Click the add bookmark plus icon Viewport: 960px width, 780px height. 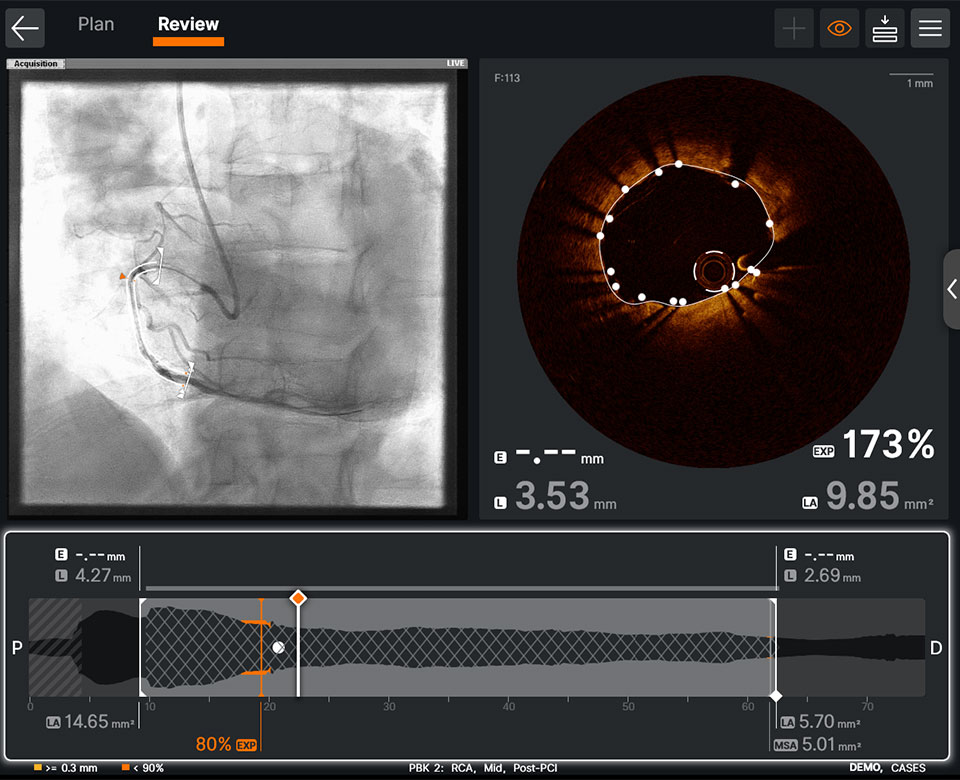coord(794,28)
